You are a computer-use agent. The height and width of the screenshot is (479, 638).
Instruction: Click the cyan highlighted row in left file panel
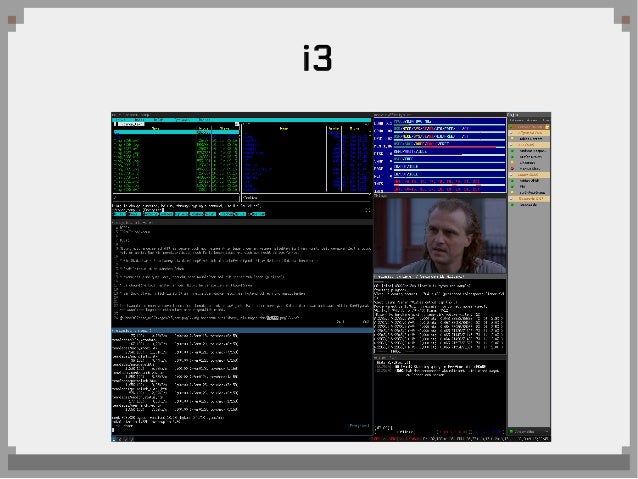(176, 132)
